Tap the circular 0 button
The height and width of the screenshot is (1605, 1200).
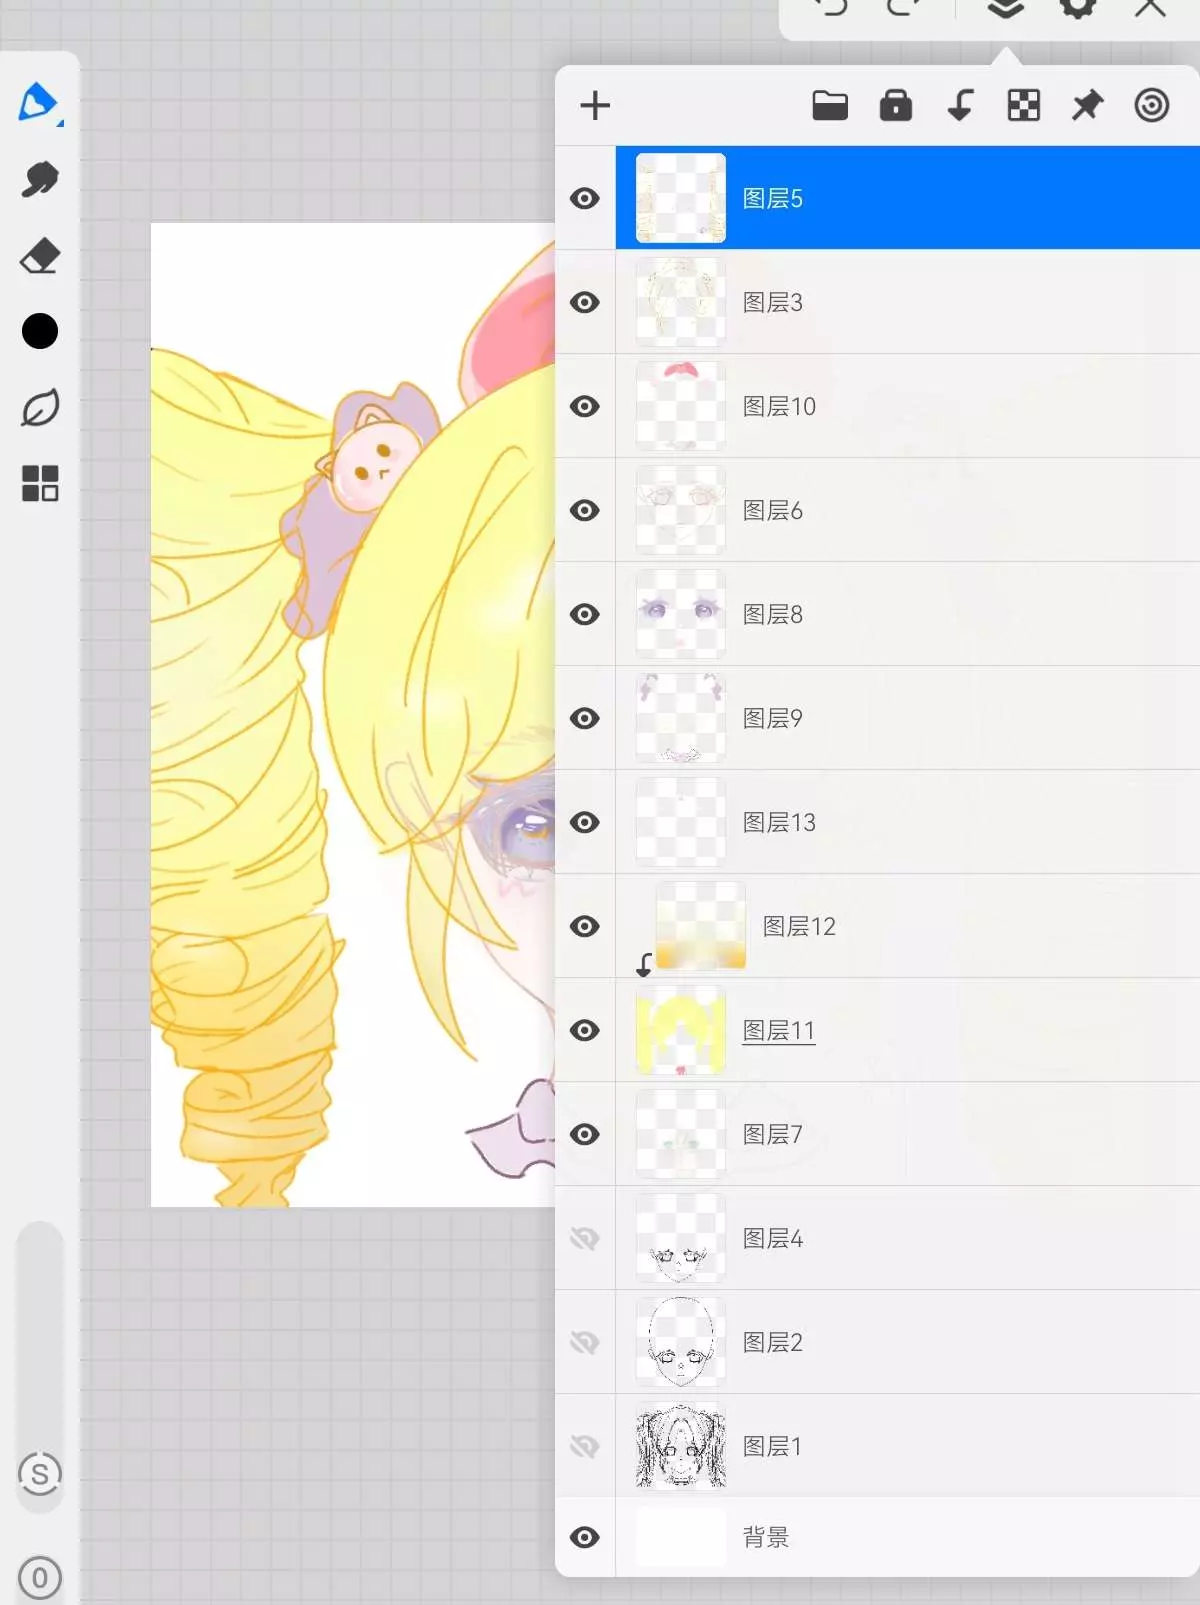(x=40, y=1578)
